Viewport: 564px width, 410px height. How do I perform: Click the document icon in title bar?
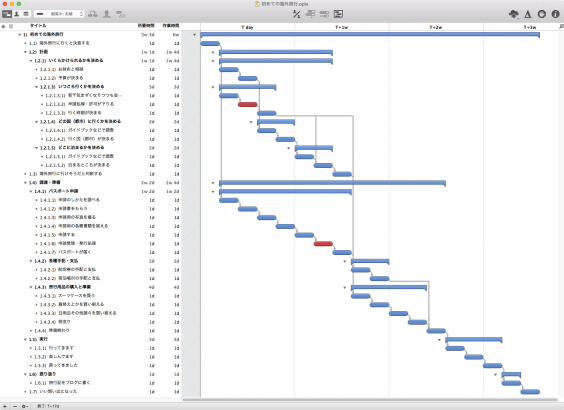[257, 4]
